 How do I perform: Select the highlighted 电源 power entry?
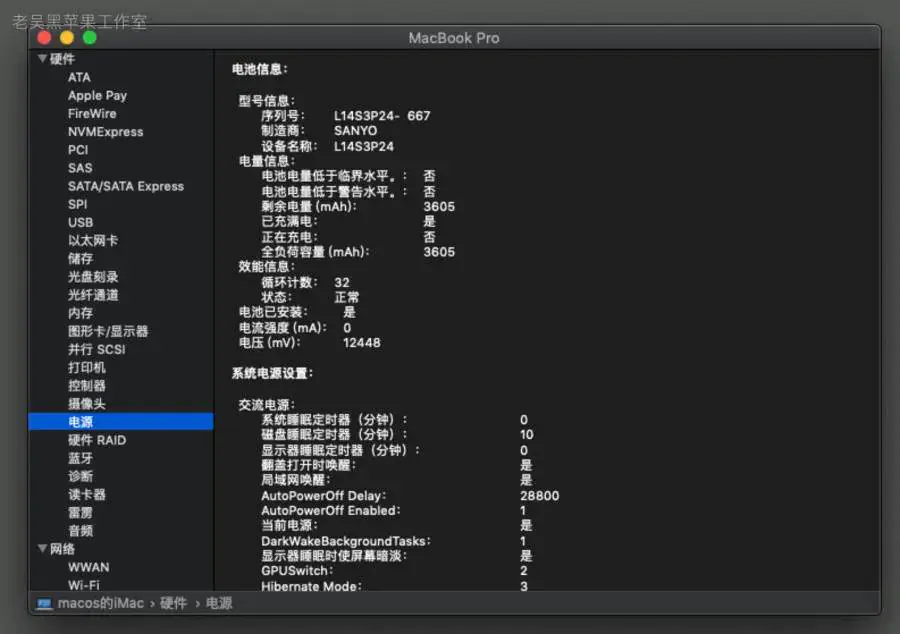pyautogui.click(x=121, y=422)
